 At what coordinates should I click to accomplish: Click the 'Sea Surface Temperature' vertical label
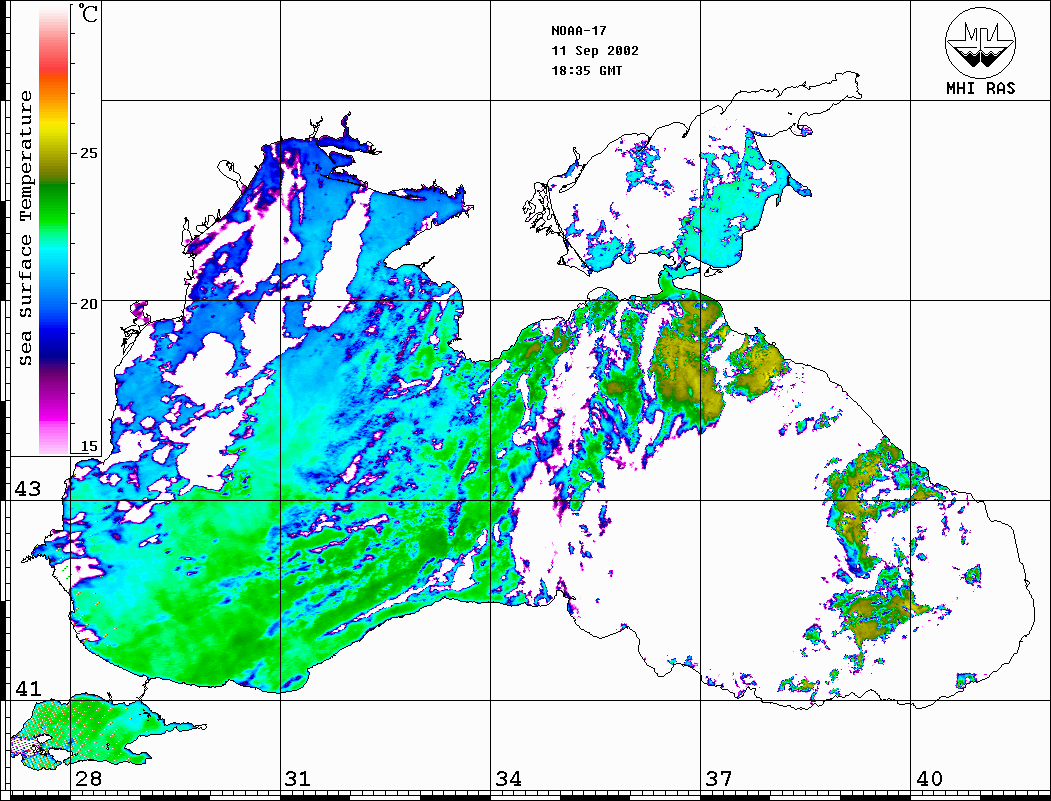[25, 228]
